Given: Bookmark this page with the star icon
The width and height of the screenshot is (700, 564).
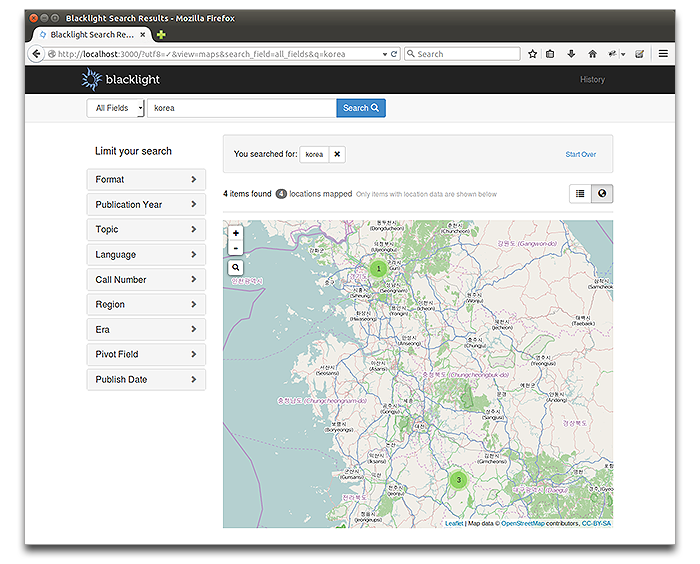Looking at the screenshot, I should [532, 54].
